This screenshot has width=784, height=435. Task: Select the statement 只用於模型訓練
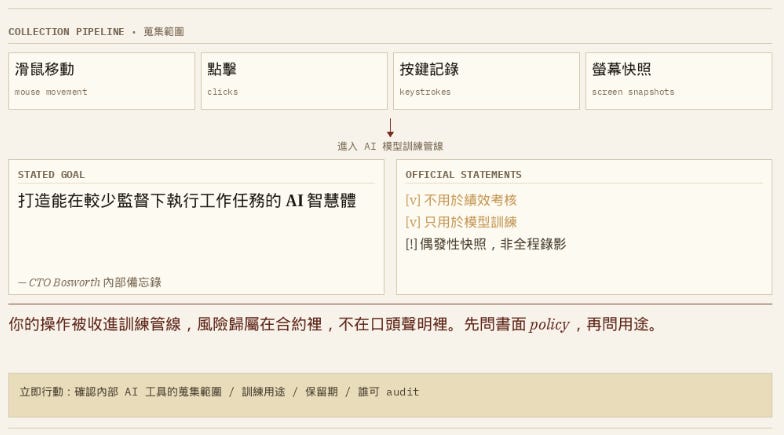(461, 222)
